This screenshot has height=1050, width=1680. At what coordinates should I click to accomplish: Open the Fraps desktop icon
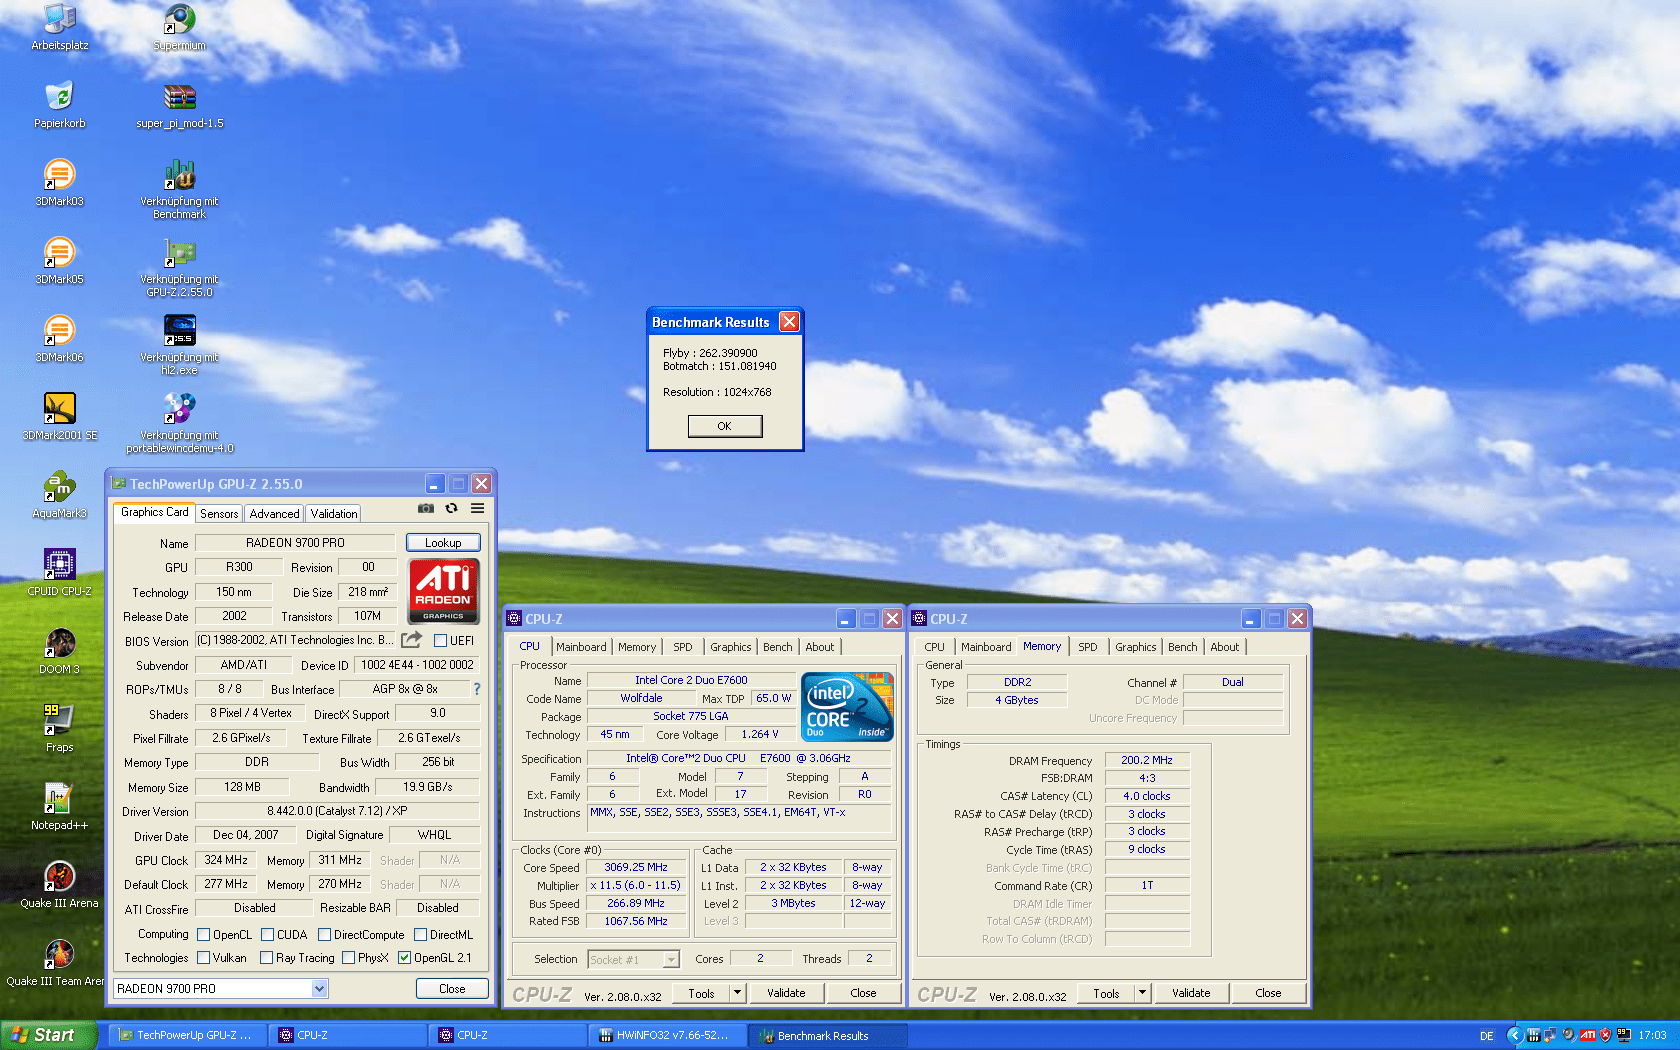[60, 729]
